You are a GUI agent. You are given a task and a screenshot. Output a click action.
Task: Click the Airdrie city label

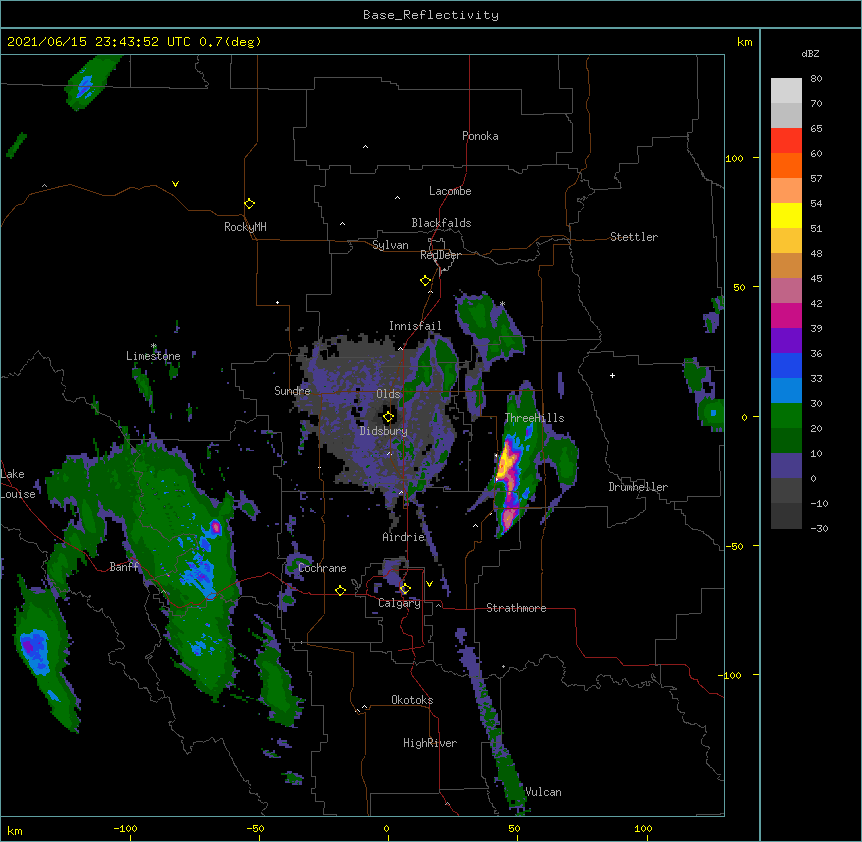tap(404, 537)
